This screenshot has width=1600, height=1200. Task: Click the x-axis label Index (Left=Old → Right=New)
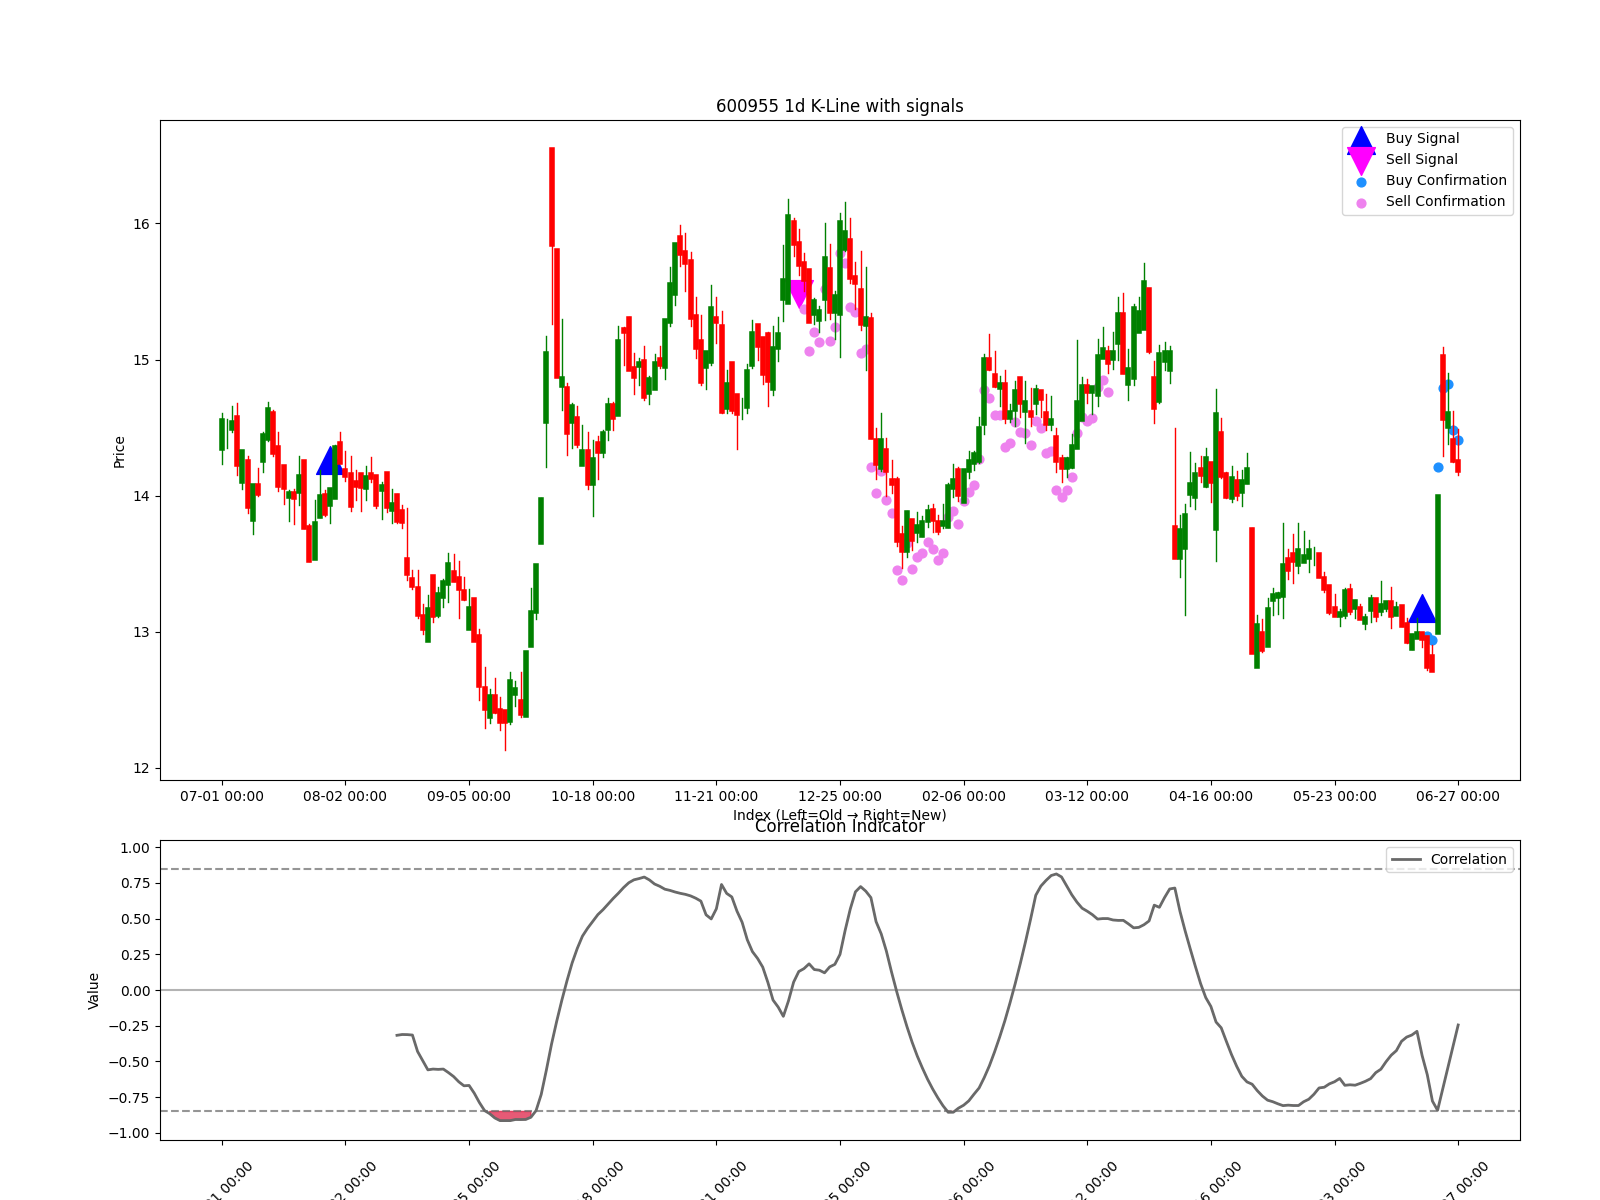tap(840, 815)
